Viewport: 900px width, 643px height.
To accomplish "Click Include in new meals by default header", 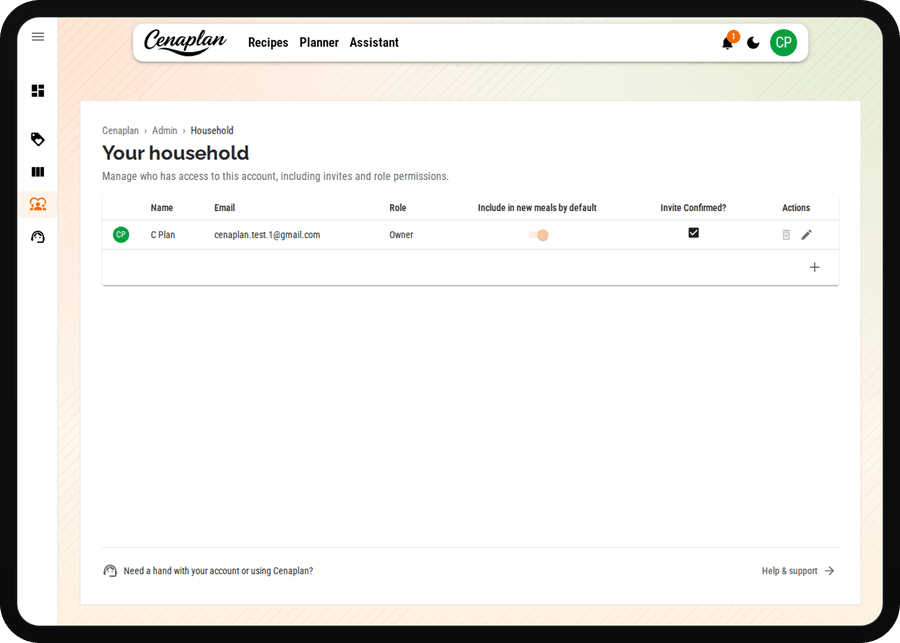I will 537,208.
